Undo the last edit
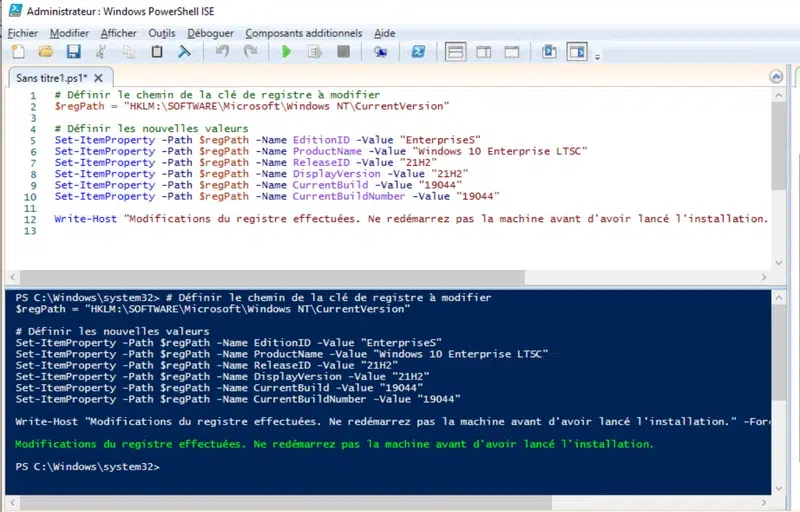This screenshot has width=800, height=512. tap(222, 52)
